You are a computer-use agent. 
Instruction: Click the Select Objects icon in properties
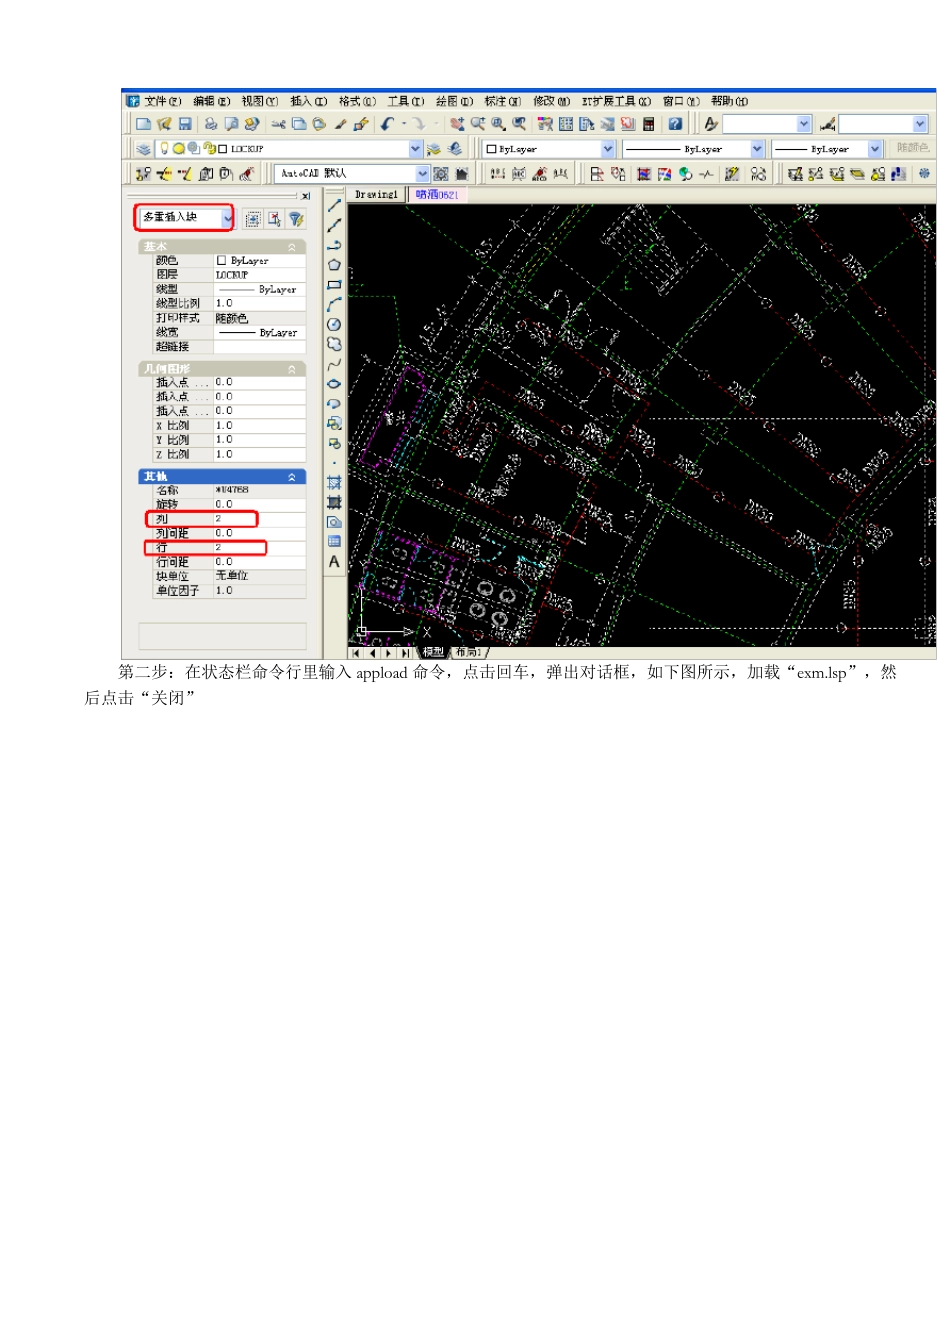pos(274,219)
